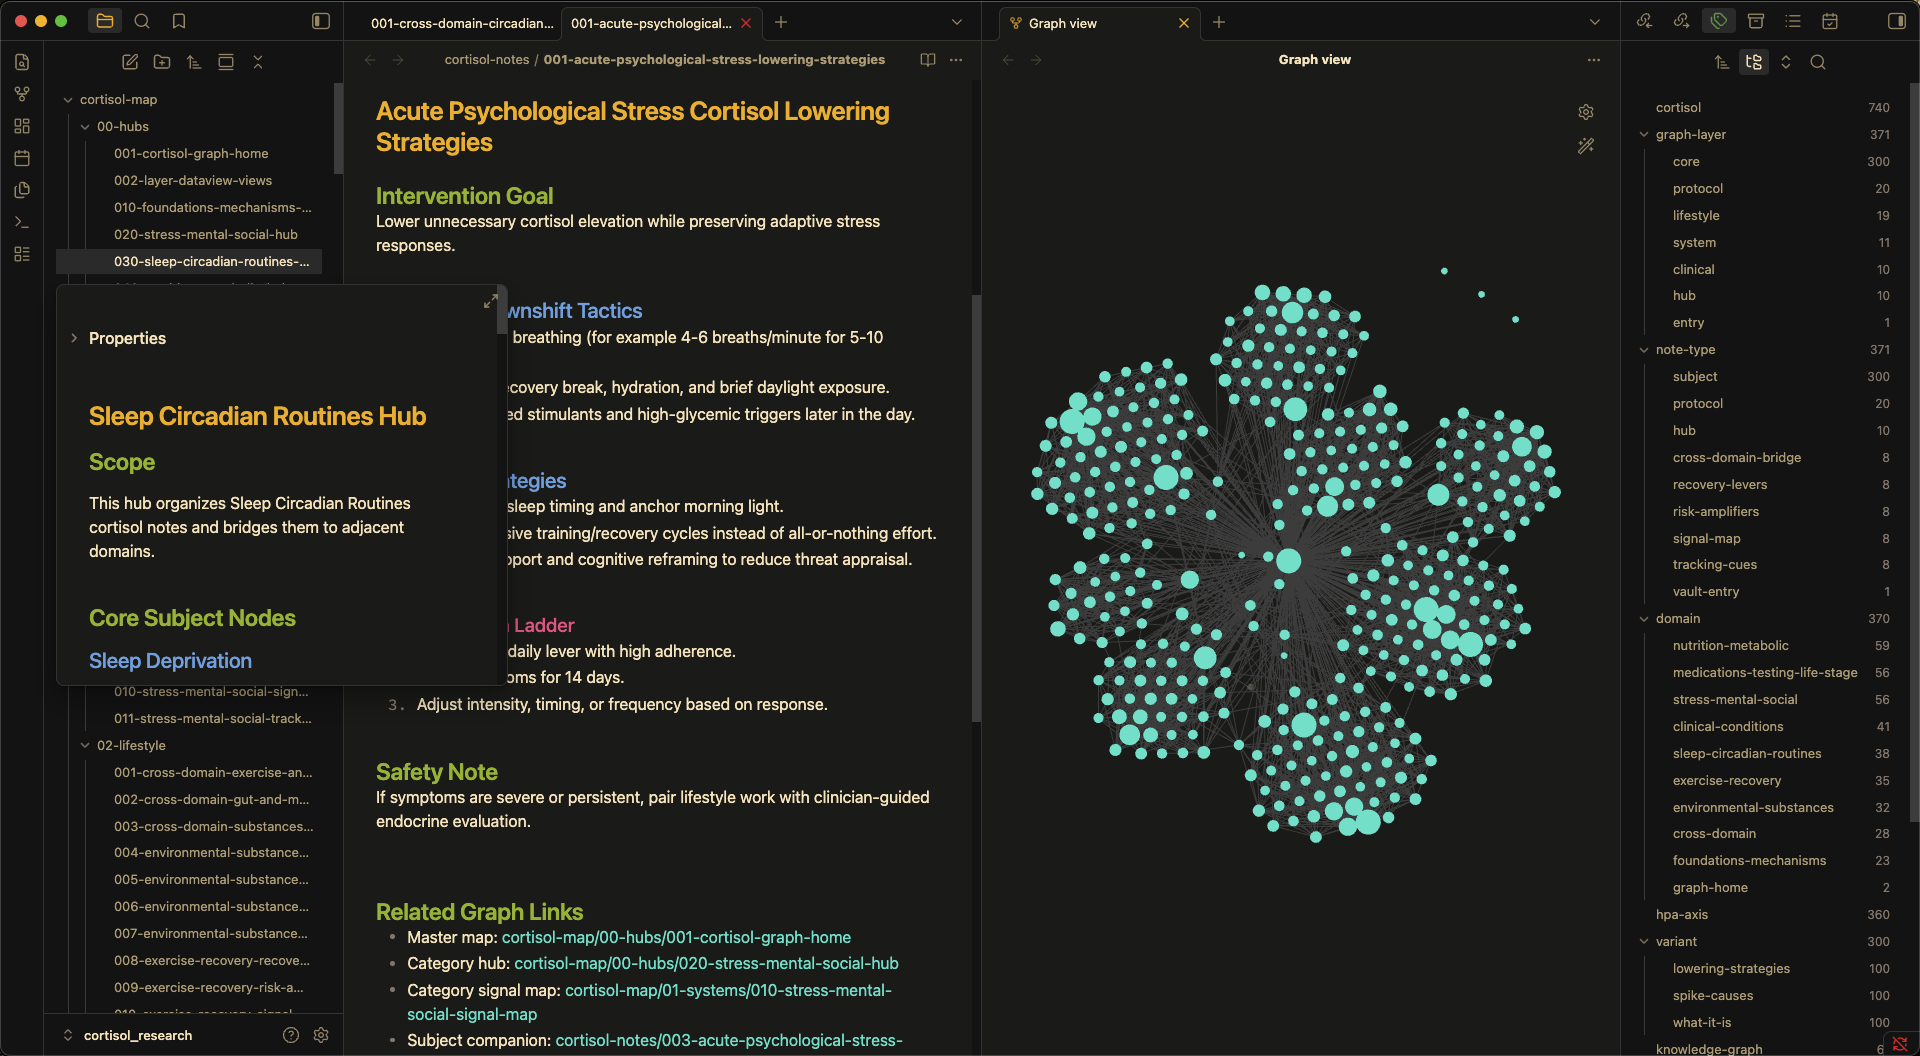Open today's daily note from ribbon
1920x1056 pixels.
click(22, 158)
